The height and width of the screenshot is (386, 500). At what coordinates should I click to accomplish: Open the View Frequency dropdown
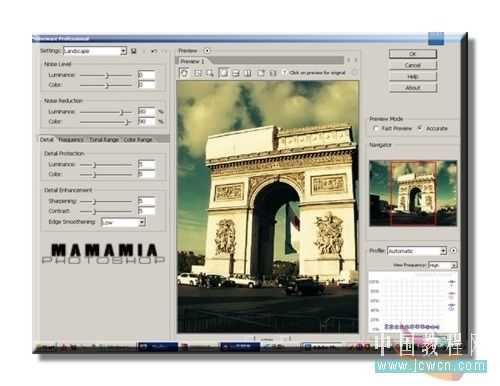(442, 265)
